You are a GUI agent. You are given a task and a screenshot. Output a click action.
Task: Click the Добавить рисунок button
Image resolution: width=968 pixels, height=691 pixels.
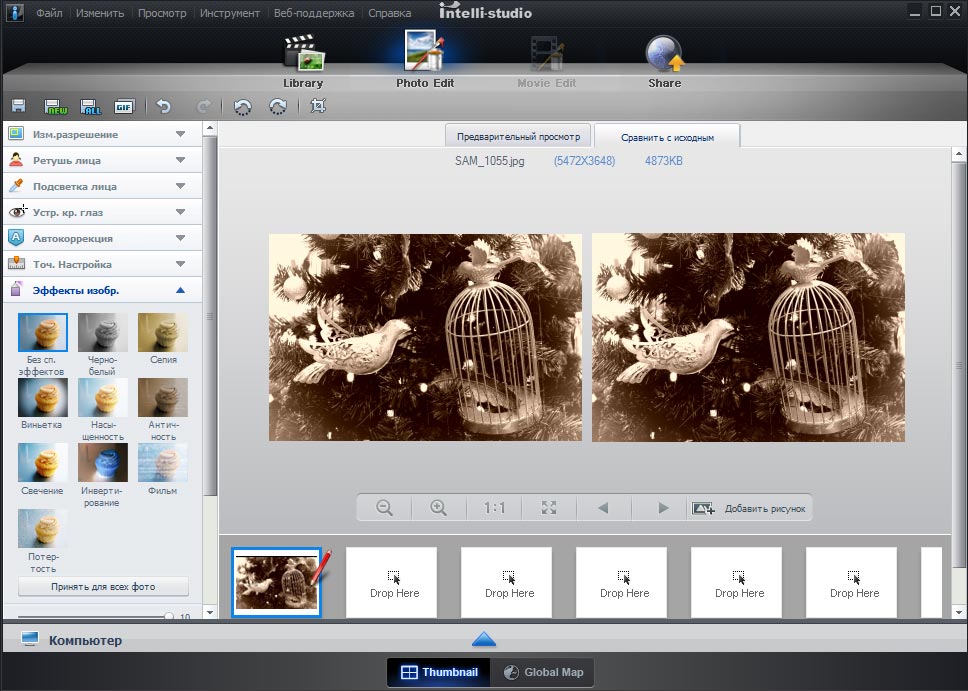(x=750, y=508)
